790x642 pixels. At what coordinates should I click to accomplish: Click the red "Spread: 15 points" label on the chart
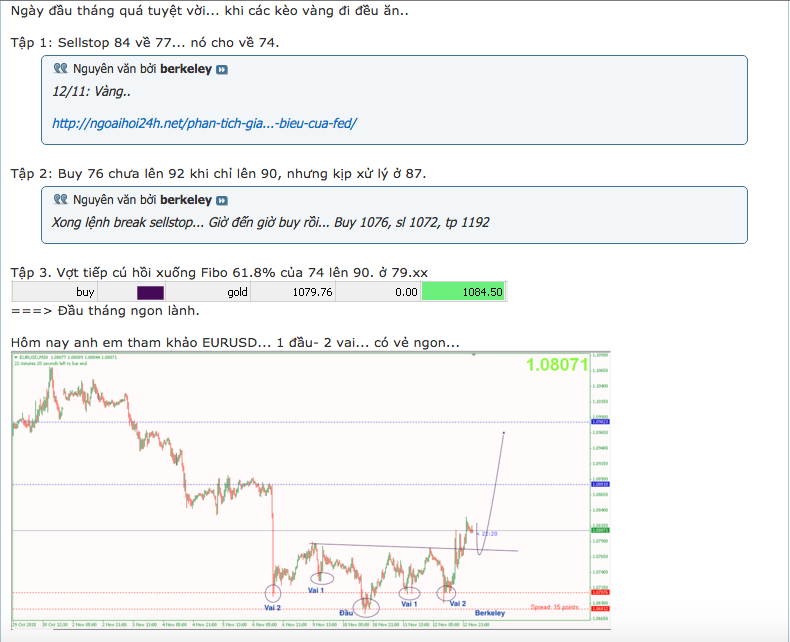554,607
